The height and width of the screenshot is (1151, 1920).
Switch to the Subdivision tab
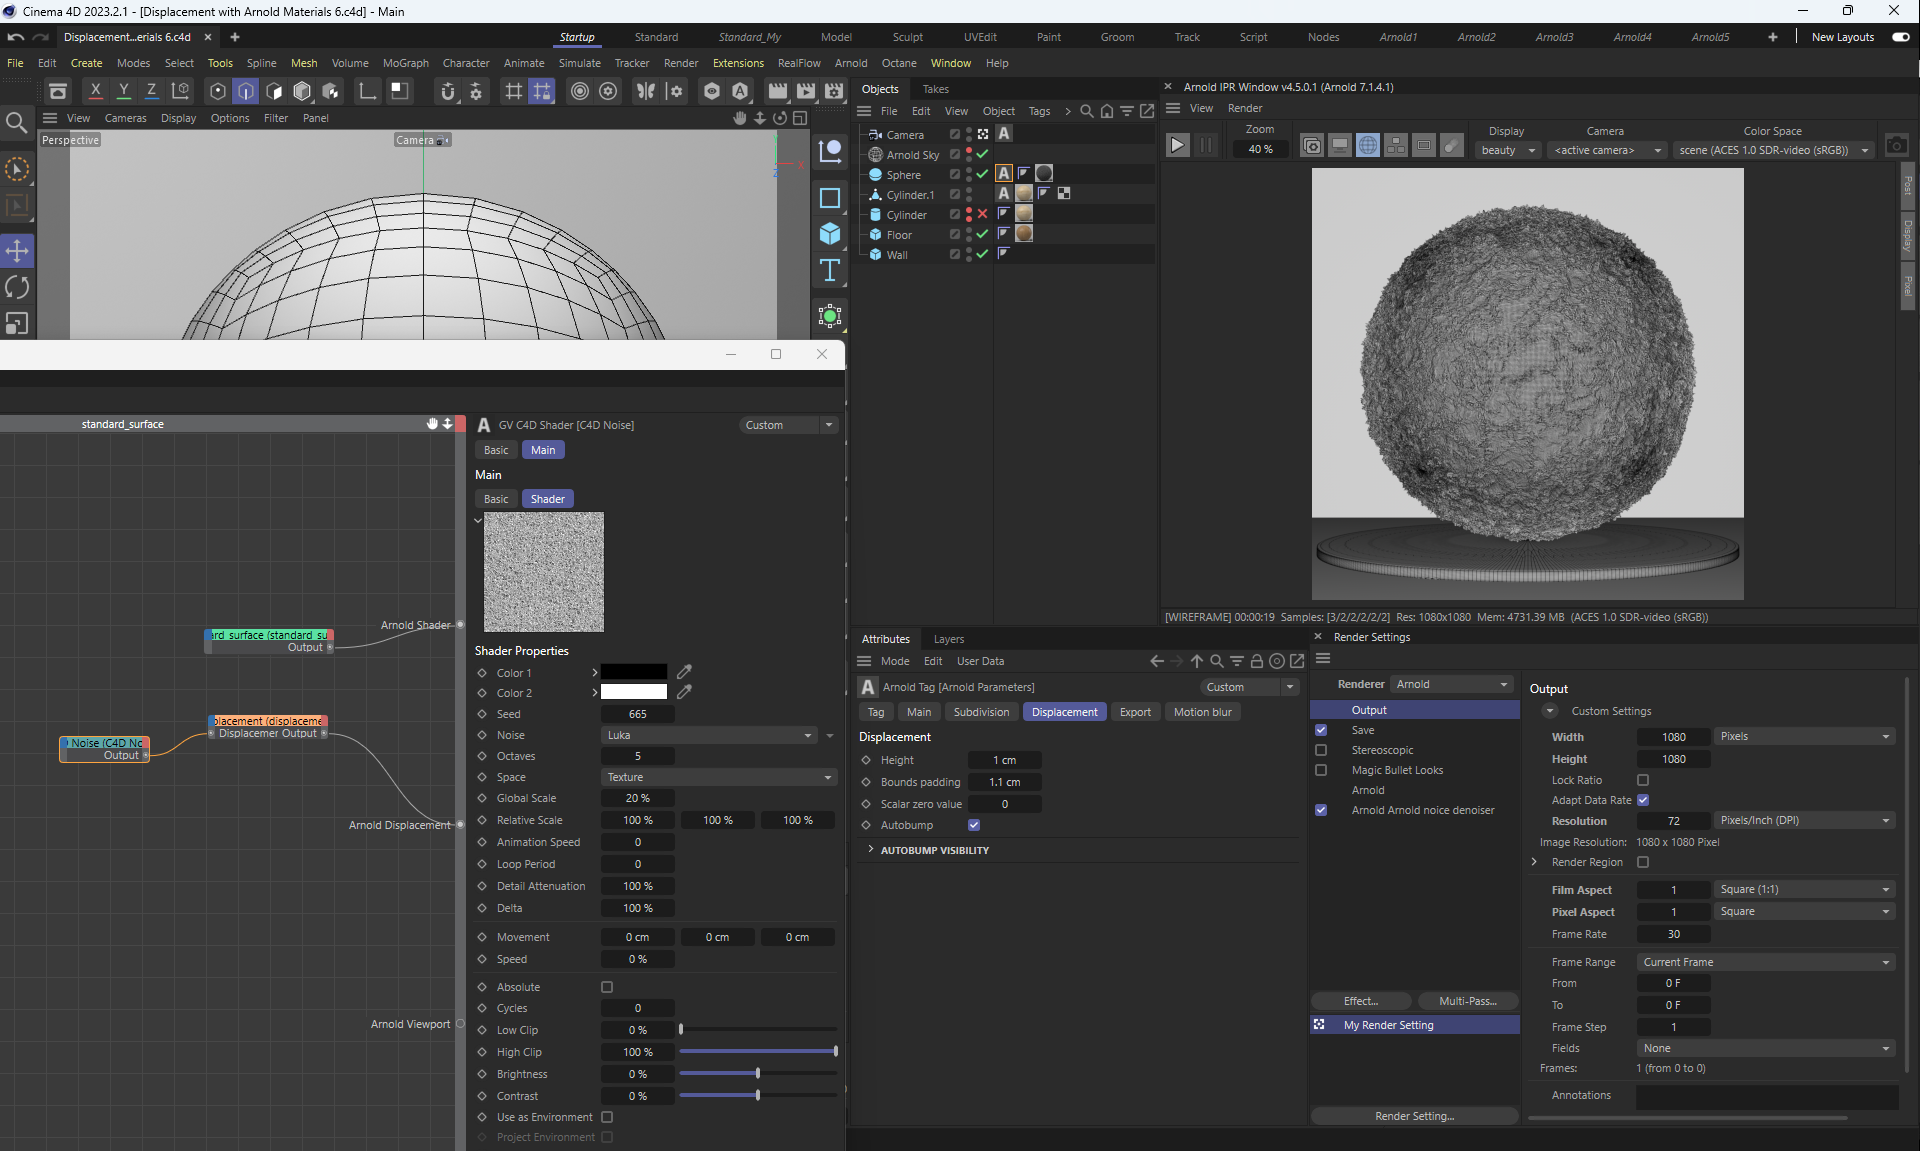(x=980, y=712)
